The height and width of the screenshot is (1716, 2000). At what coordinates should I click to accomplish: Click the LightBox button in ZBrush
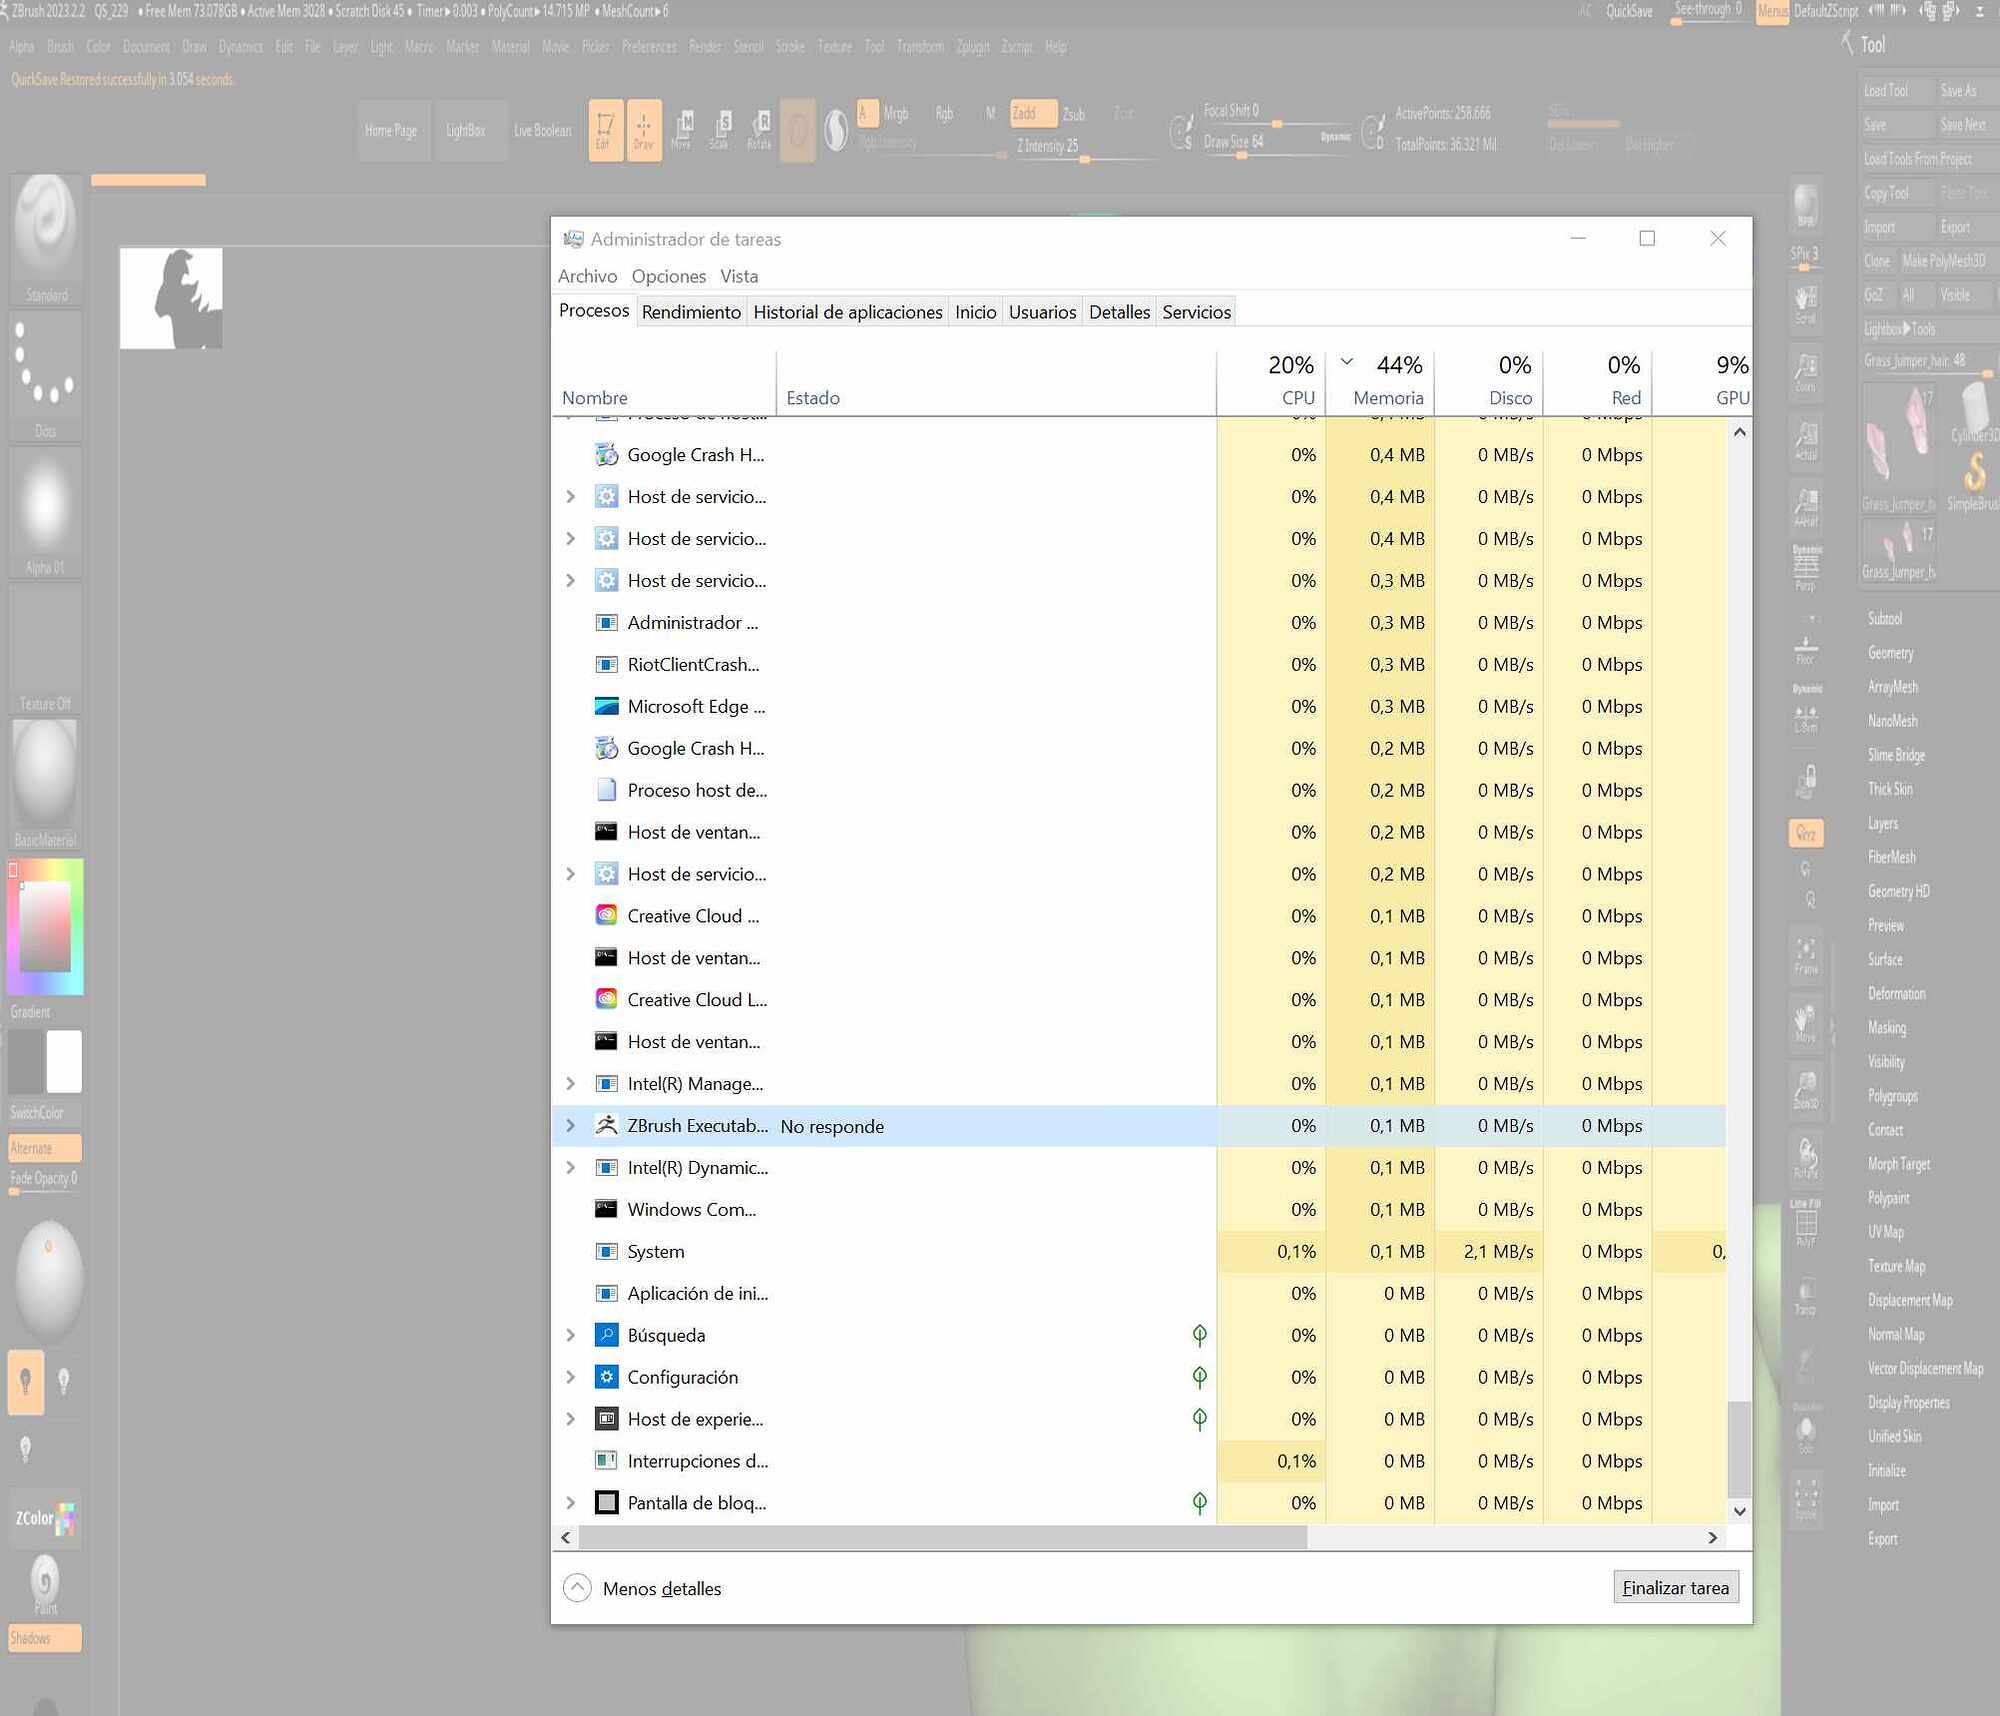pos(465,130)
